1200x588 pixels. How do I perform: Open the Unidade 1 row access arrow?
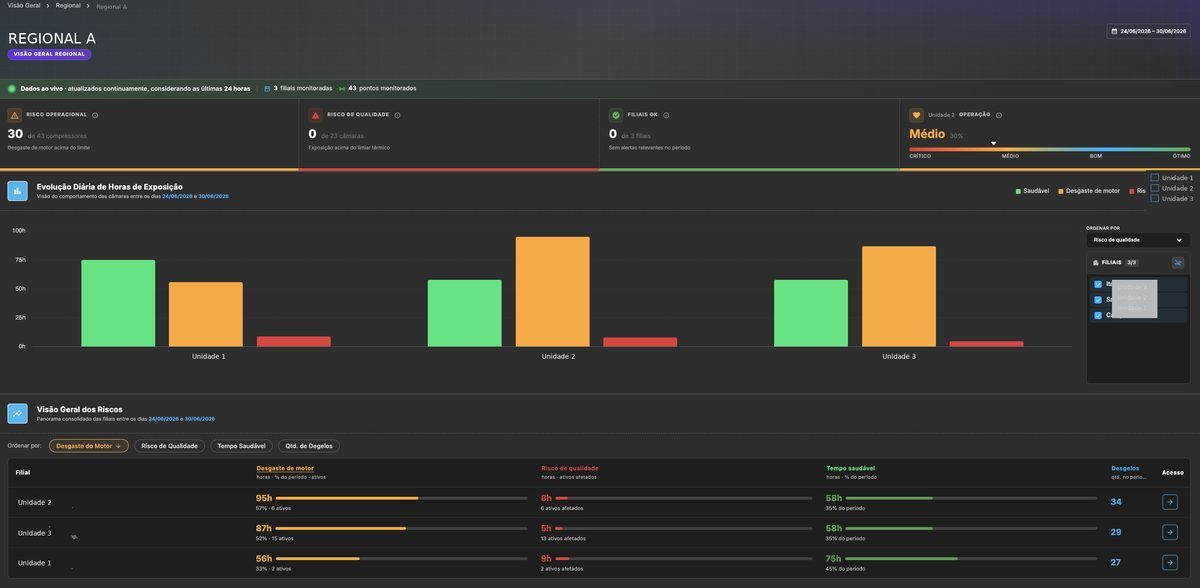point(1170,562)
